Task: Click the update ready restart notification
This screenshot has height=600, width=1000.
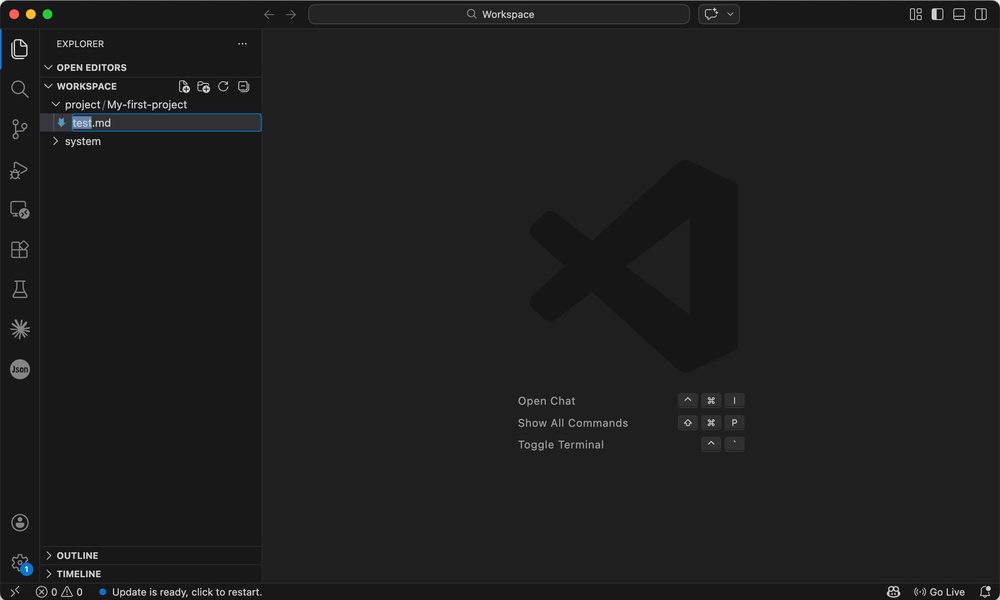Action: [186, 592]
